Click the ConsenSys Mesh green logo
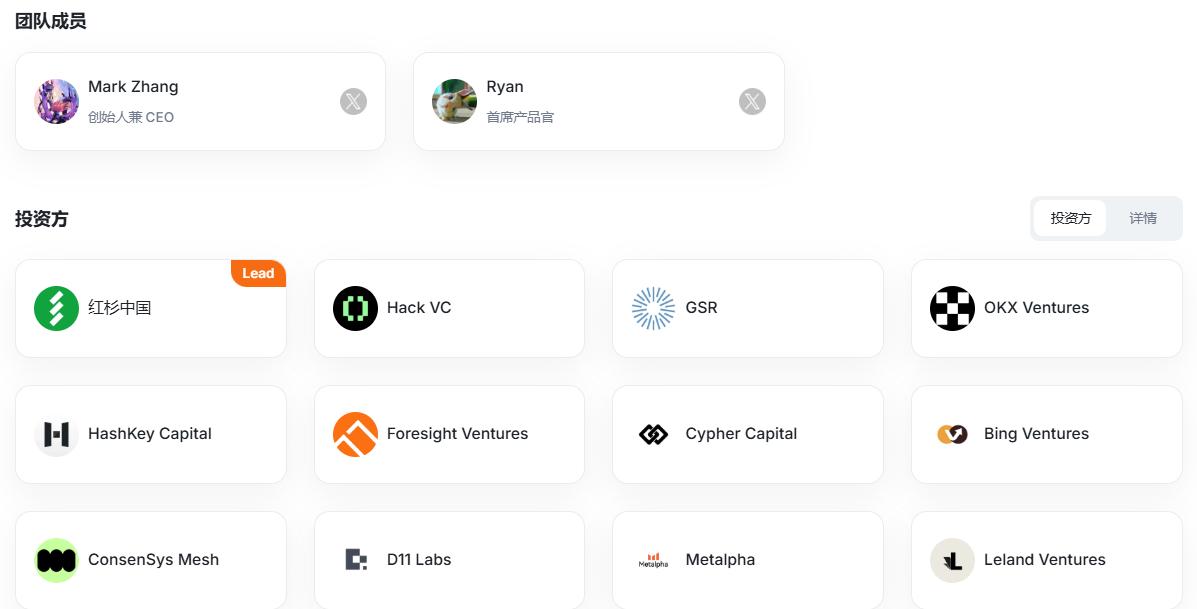Viewport: 1197px width, 609px height. point(56,560)
